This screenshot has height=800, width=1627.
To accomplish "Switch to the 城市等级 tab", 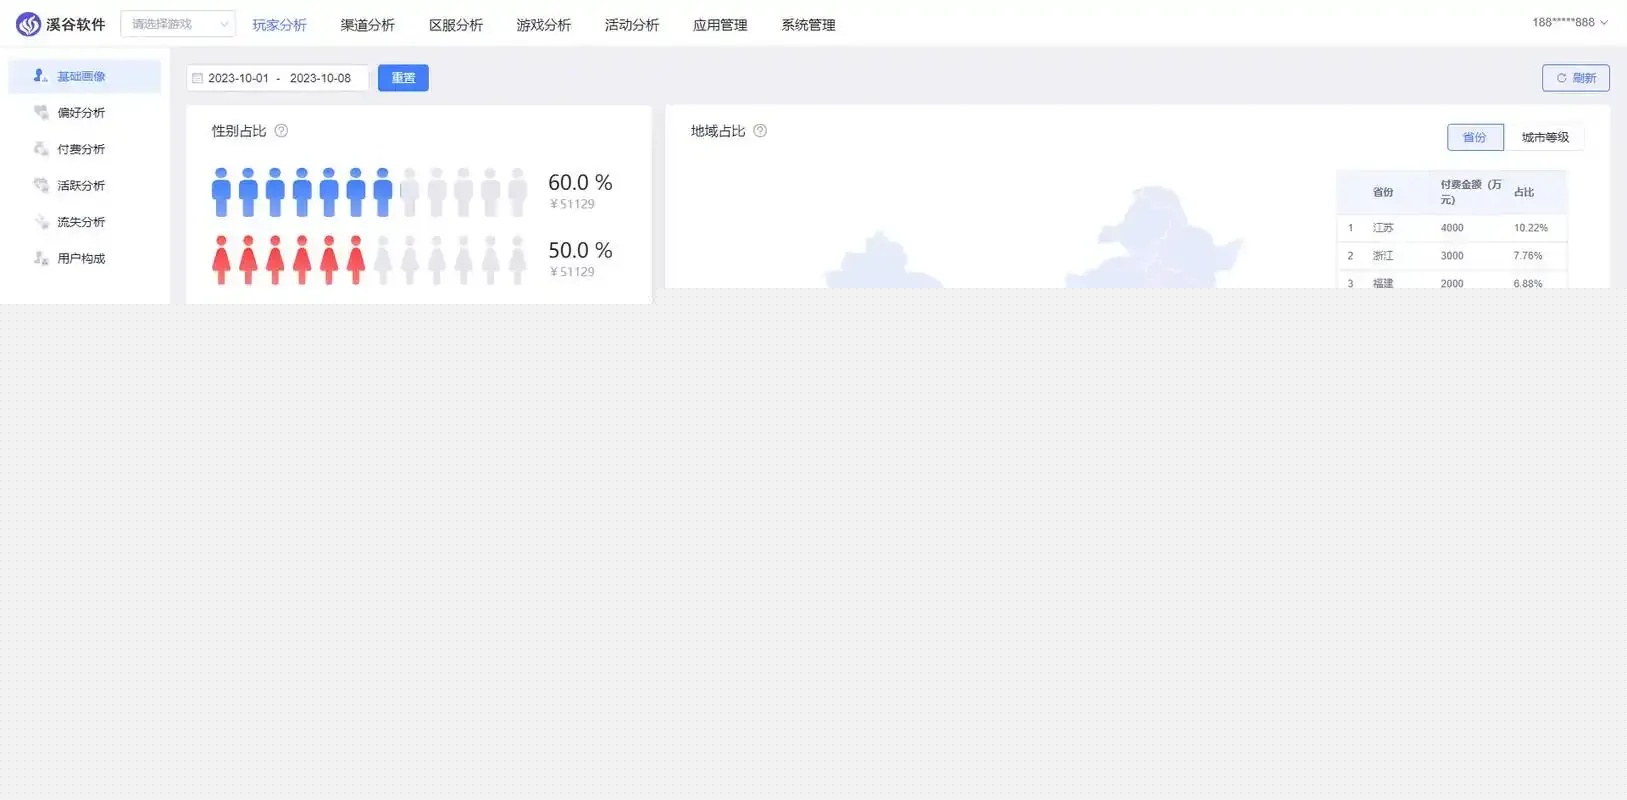I will pos(1545,137).
